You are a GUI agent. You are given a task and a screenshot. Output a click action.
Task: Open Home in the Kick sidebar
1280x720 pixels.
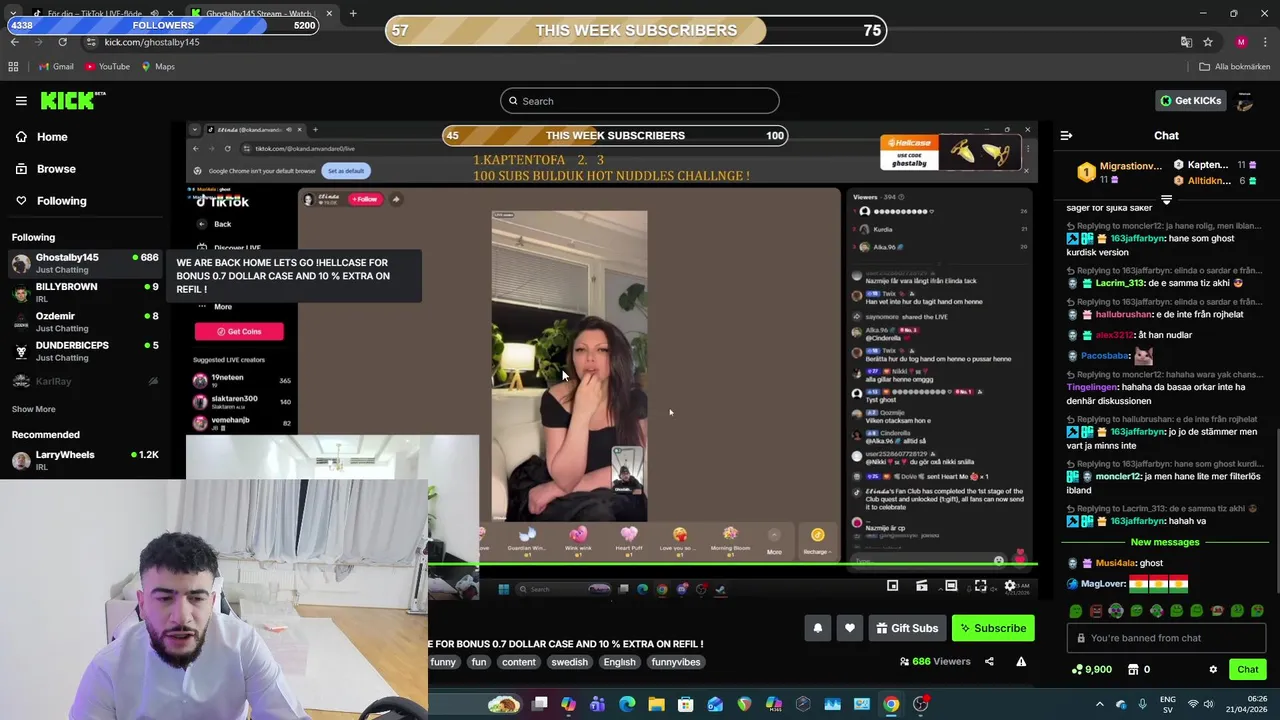(x=52, y=137)
